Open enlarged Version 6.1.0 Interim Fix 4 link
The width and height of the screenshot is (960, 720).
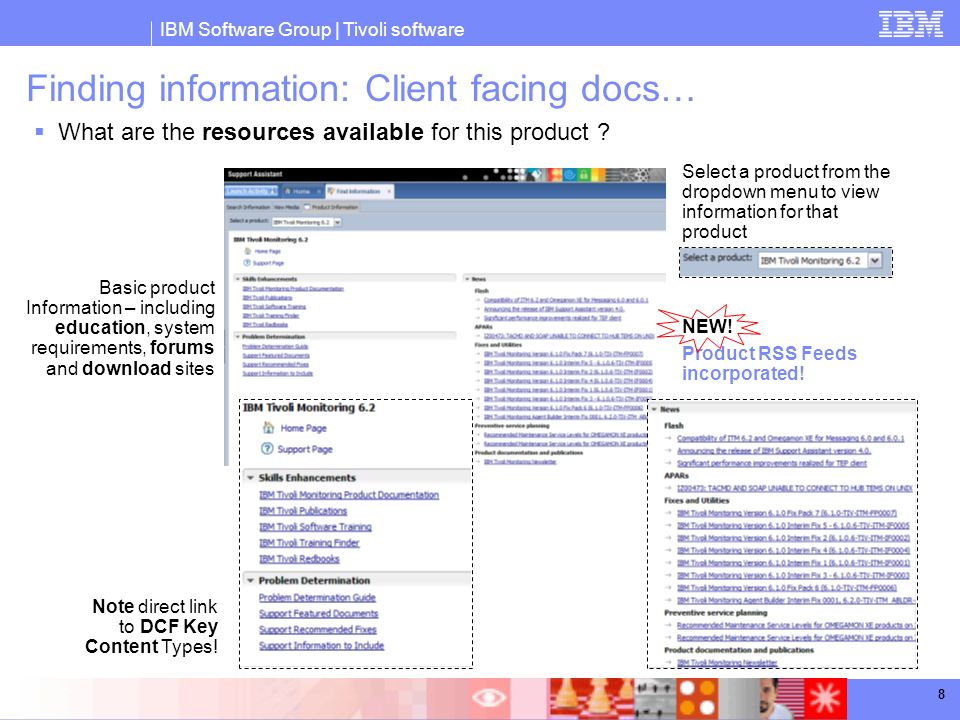(793, 550)
